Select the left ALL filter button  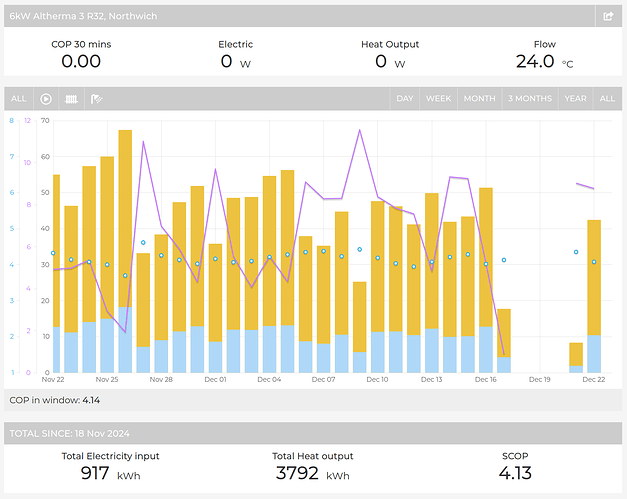pyautogui.click(x=18, y=99)
